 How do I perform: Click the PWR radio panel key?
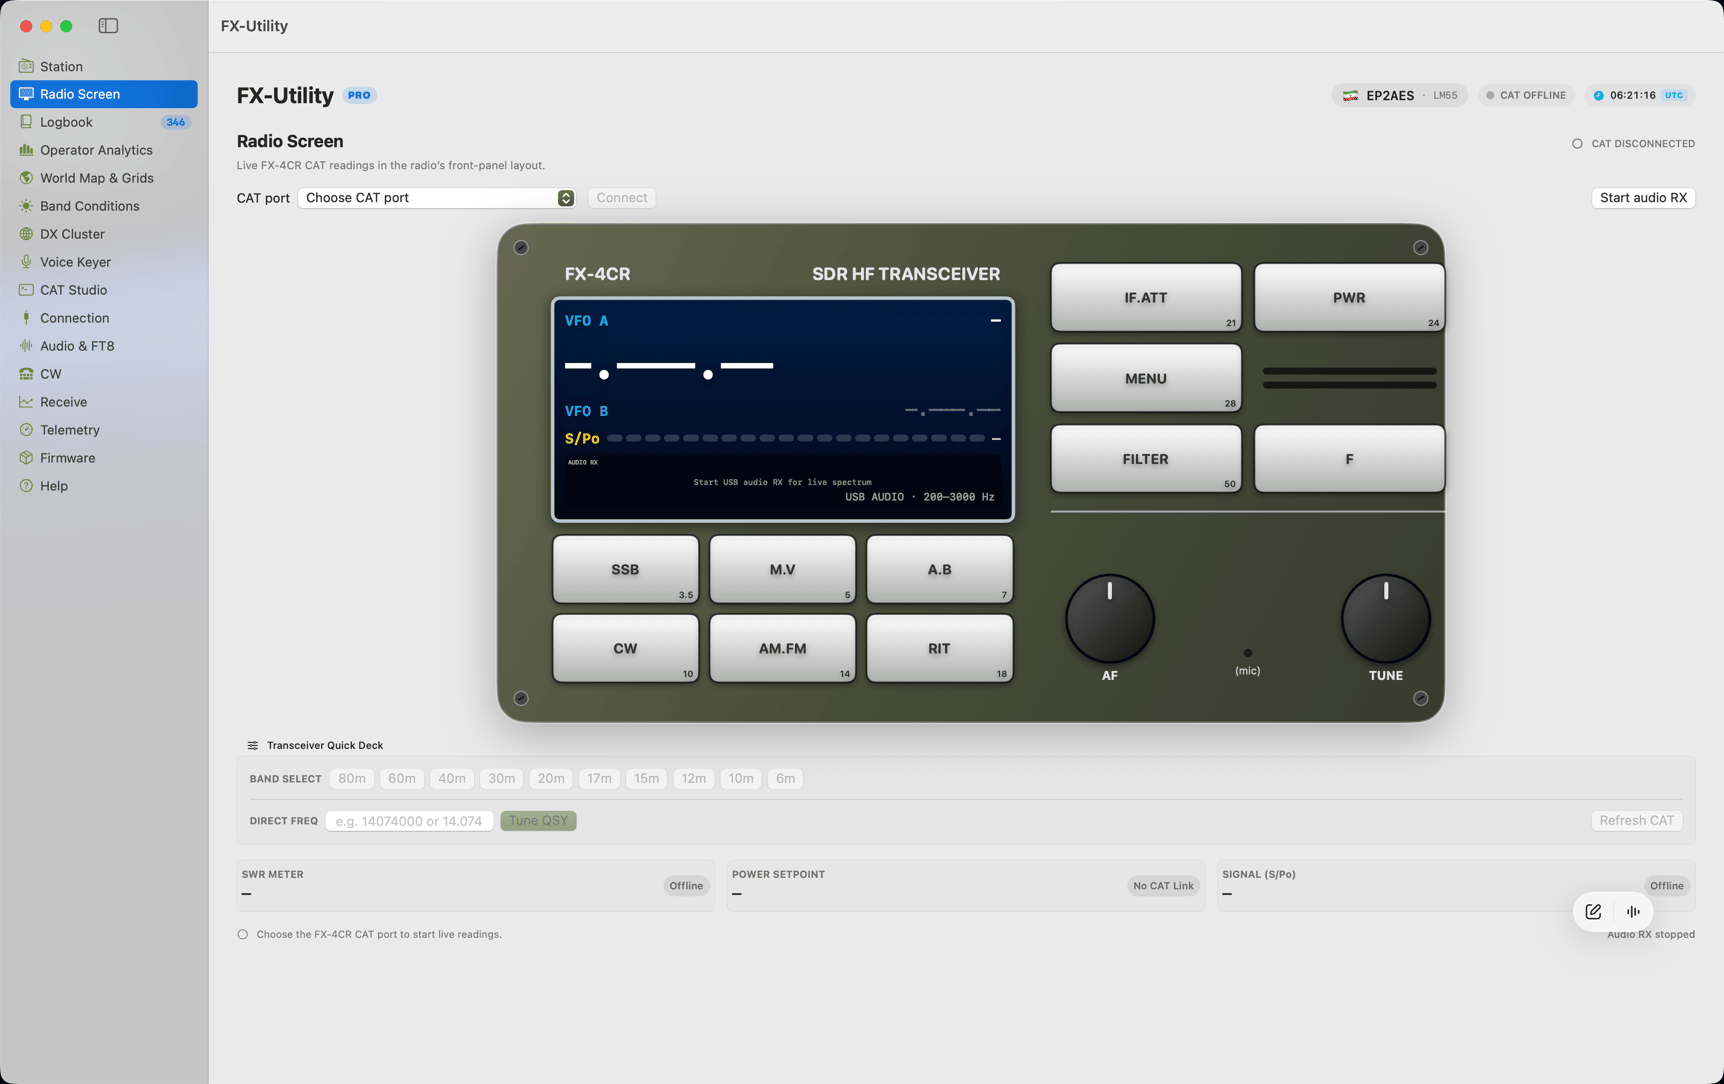[x=1349, y=298]
